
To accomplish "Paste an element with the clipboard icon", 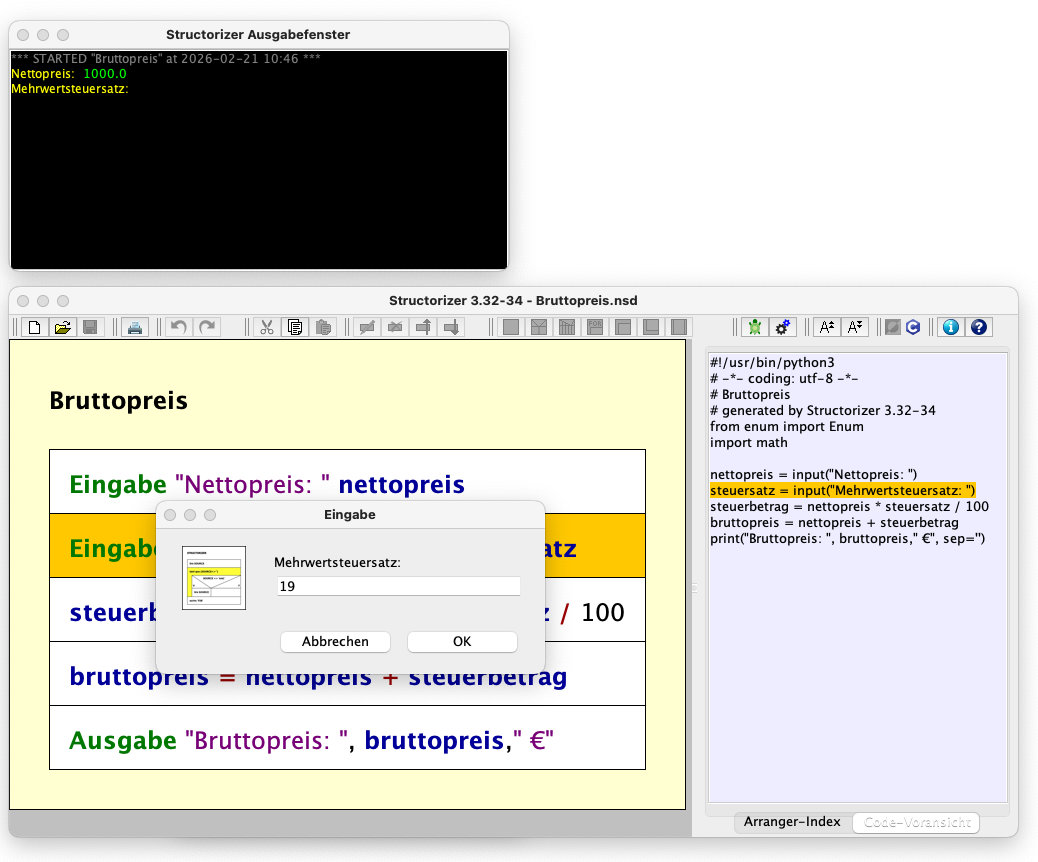I will coord(324,327).
